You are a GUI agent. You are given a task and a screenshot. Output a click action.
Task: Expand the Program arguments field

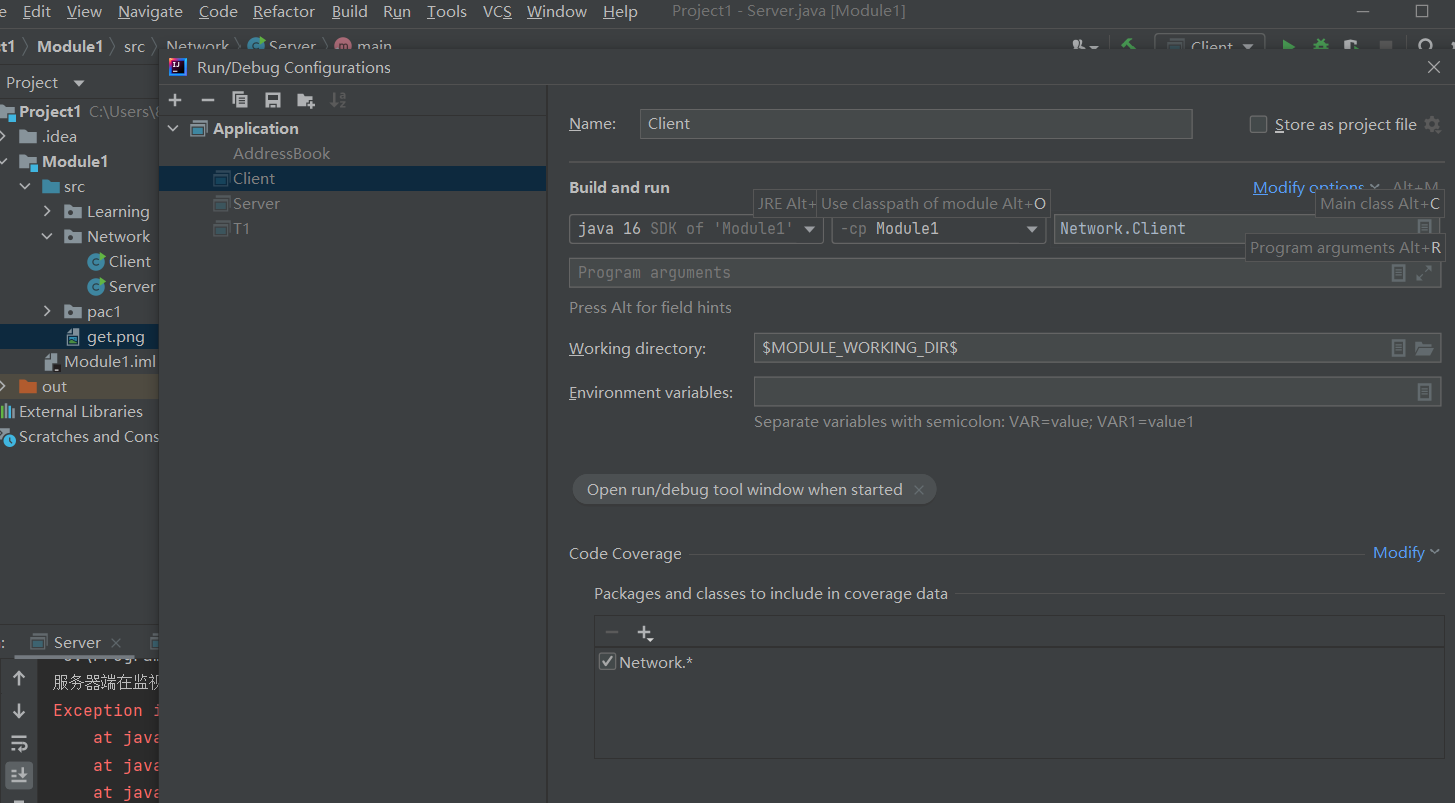pos(1423,273)
